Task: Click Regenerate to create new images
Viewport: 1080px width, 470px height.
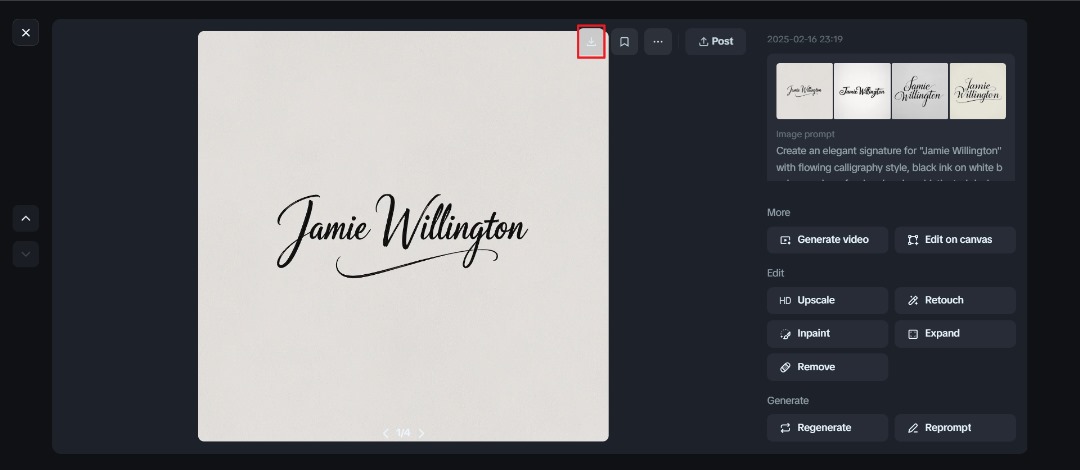Action: point(827,428)
